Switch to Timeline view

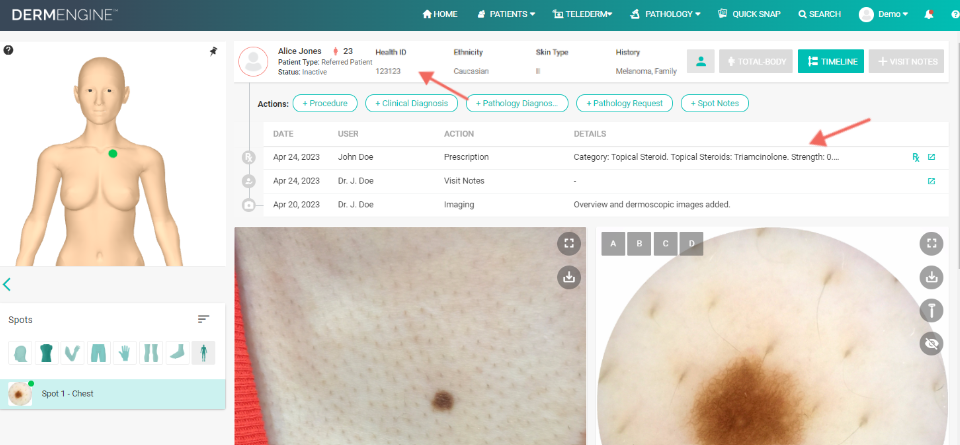831,61
